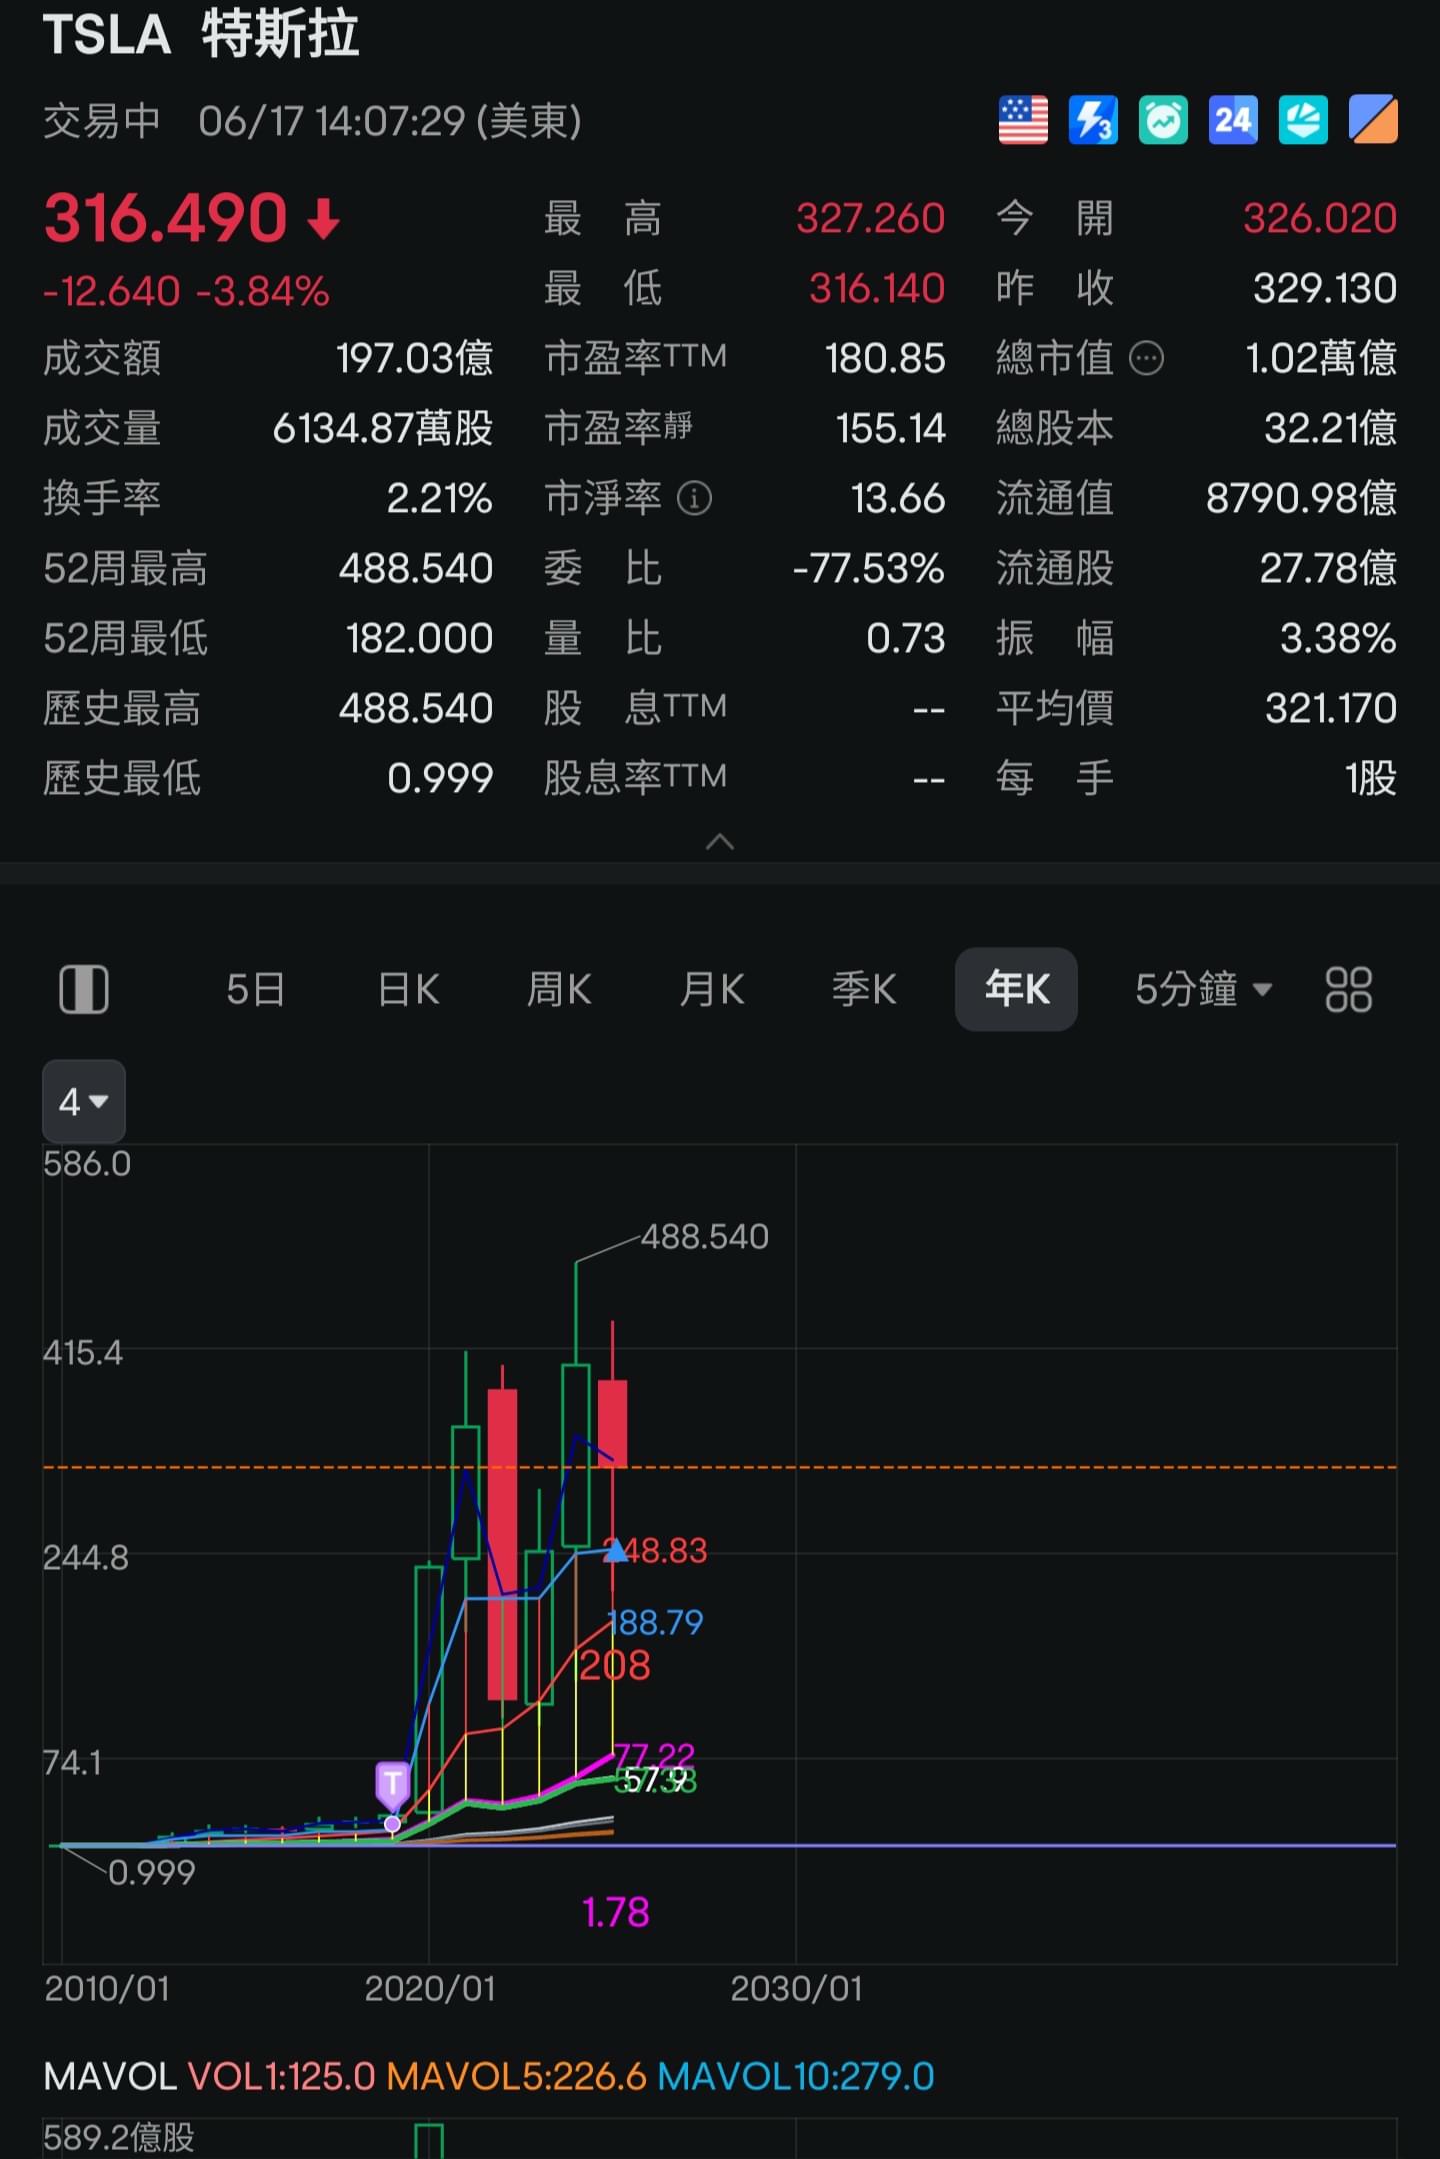Tap the teal chart-stack icon
The width and height of the screenshot is (1440, 2159).
(1303, 121)
